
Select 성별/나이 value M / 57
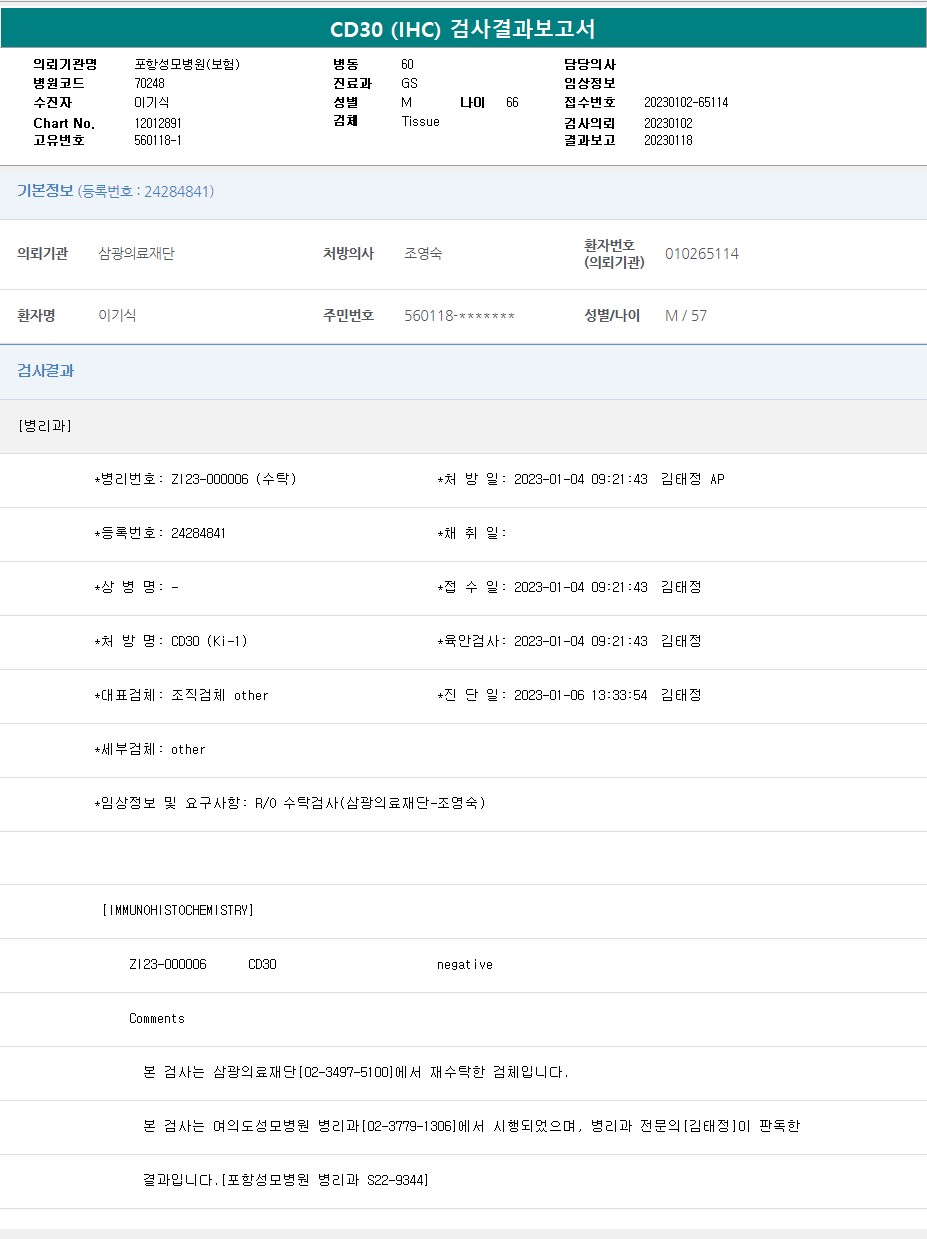point(685,316)
